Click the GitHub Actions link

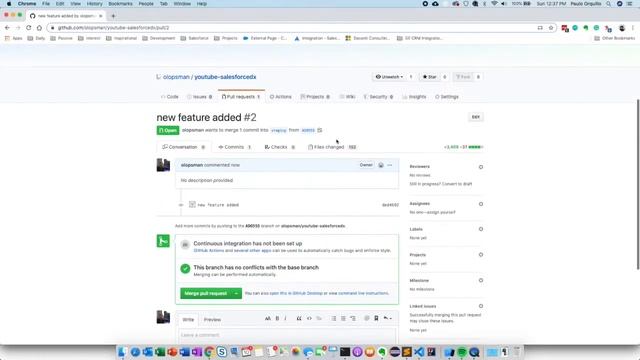pos(209,251)
